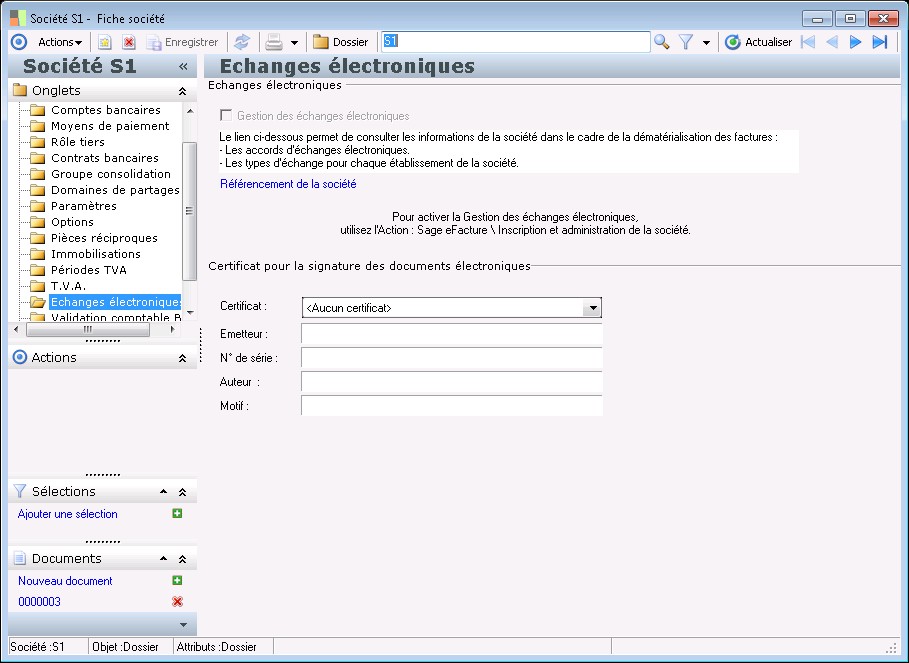Viewport: 909px width, 663px height.
Task: Click the Dossier button in toolbar
Action: (341, 42)
